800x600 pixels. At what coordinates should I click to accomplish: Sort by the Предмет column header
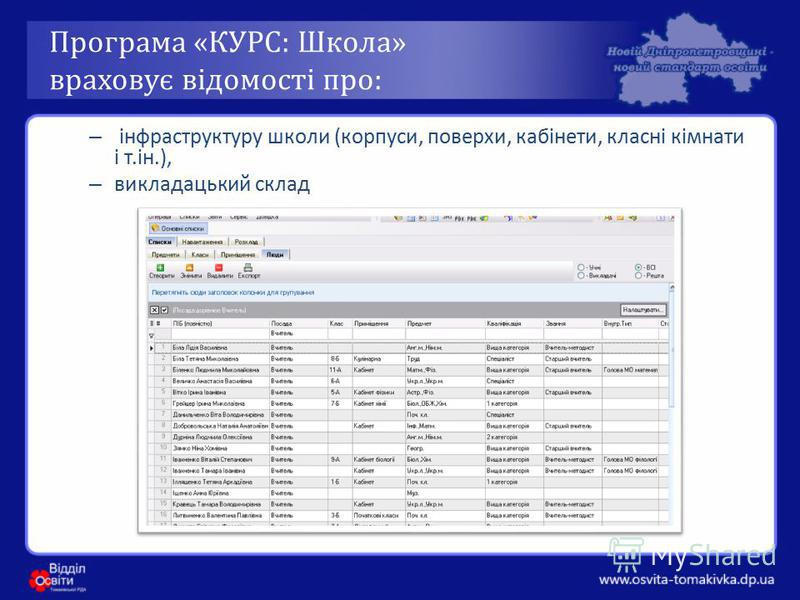(445, 323)
